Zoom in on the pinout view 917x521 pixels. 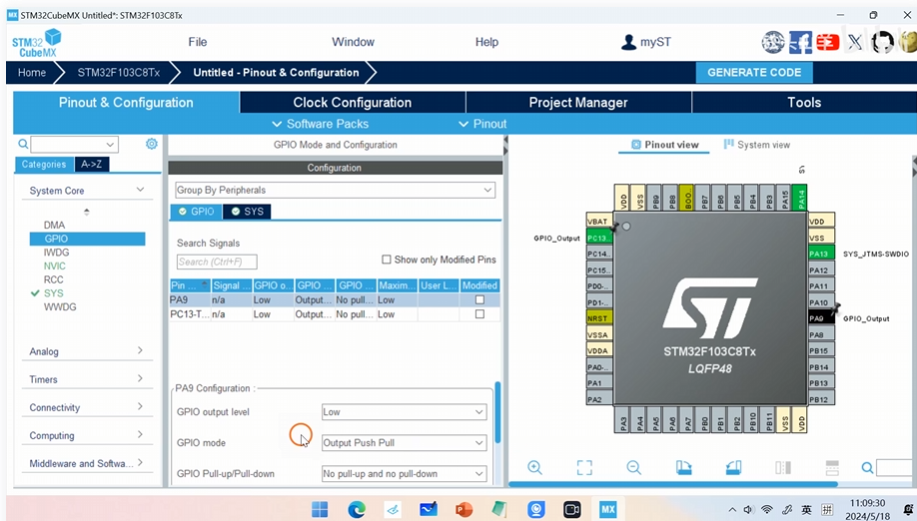click(x=535, y=467)
